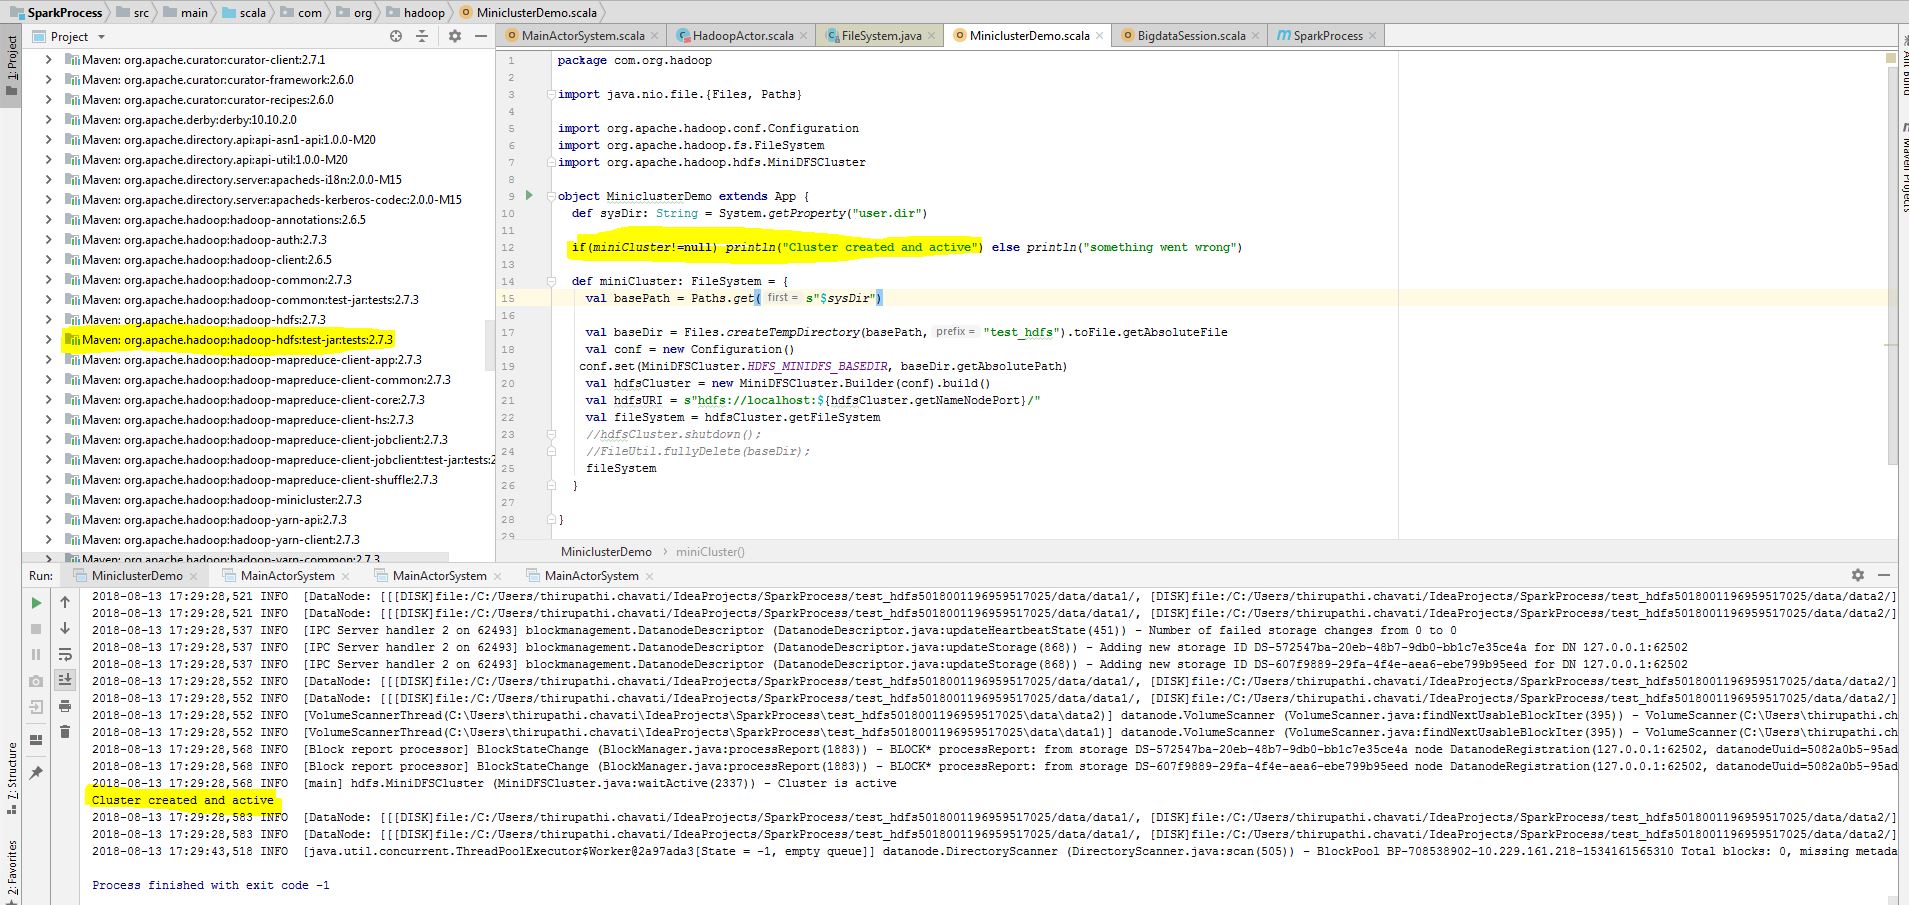This screenshot has width=1909, height=905.
Task: Switch to MainActorSystem.scala editor tab
Action: tap(582, 36)
